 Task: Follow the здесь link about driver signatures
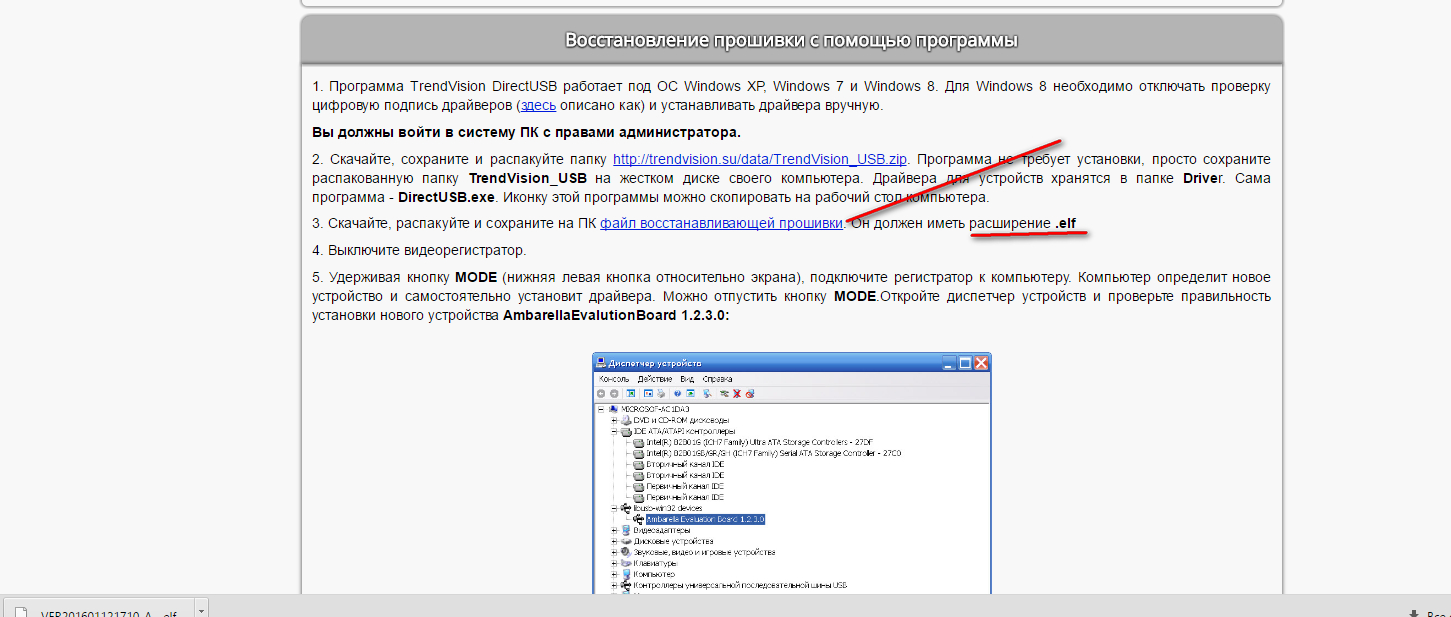pyautogui.click(x=538, y=105)
